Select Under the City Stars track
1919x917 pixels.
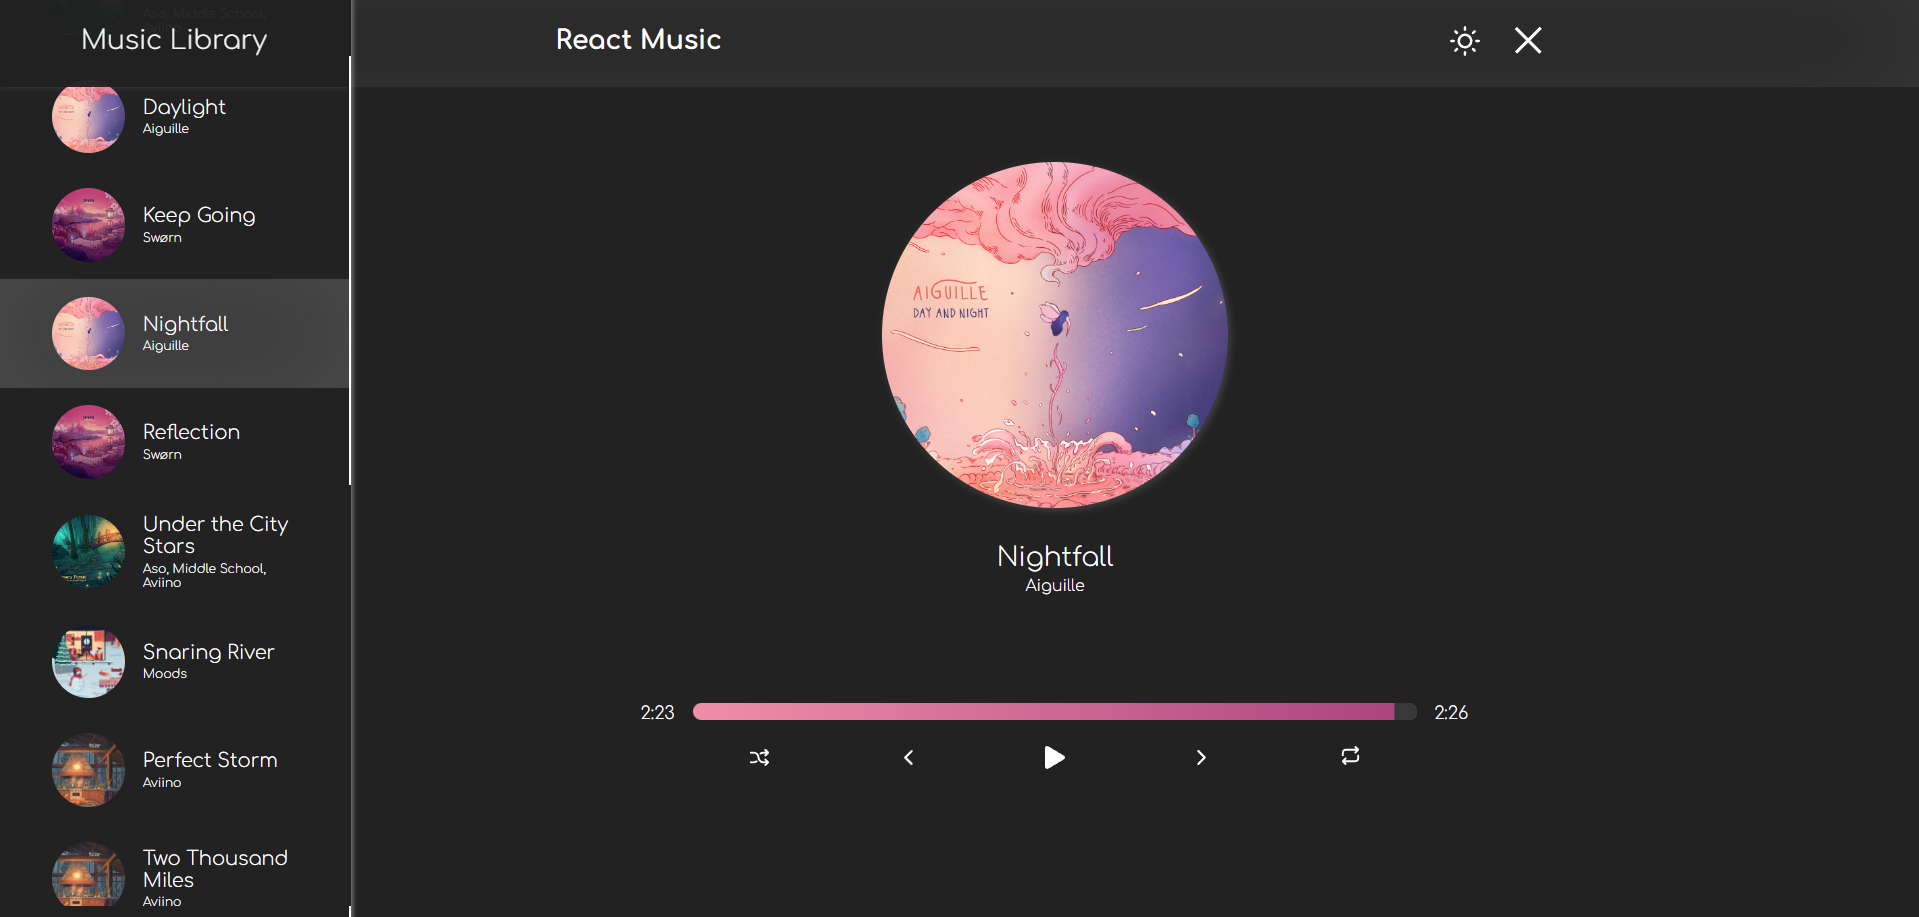(x=175, y=551)
